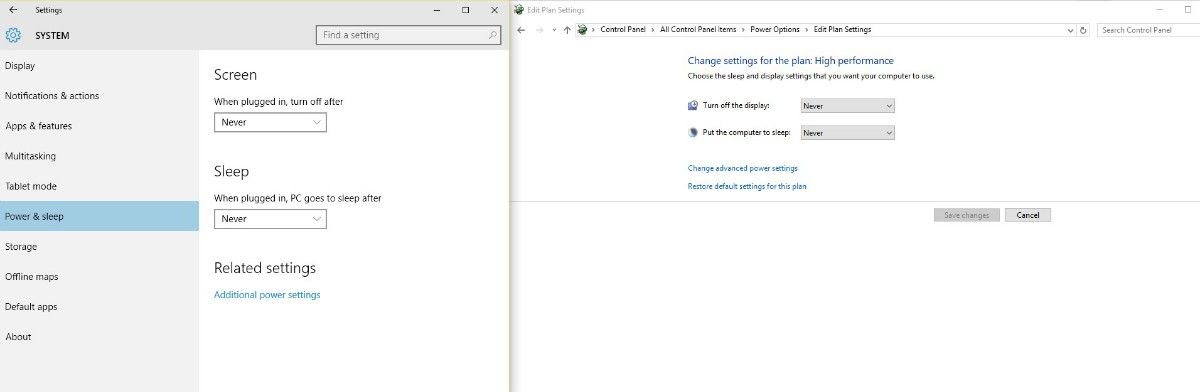
Task: Open Additional power settings link
Action: [267, 295]
